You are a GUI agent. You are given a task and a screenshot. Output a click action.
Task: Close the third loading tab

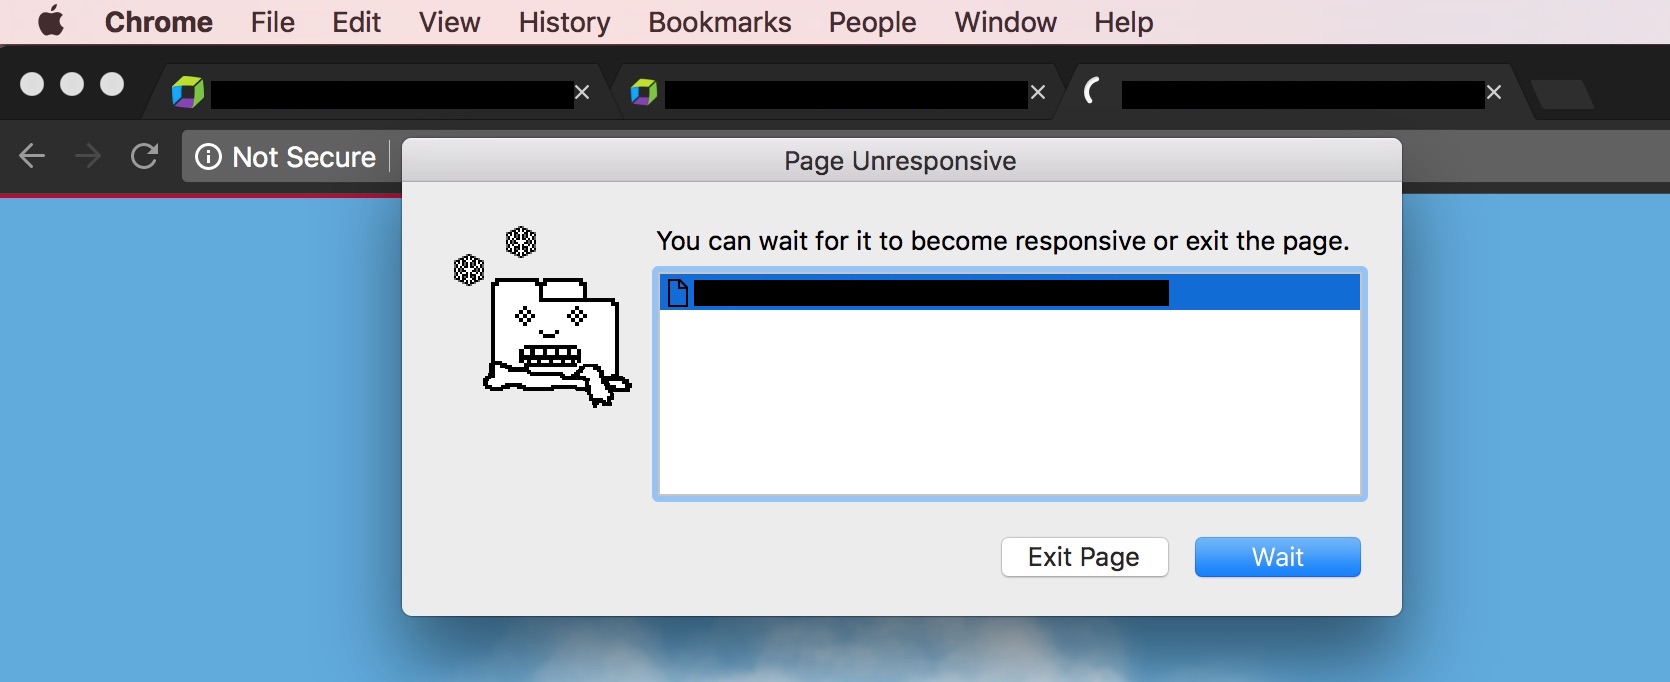click(1494, 93)
